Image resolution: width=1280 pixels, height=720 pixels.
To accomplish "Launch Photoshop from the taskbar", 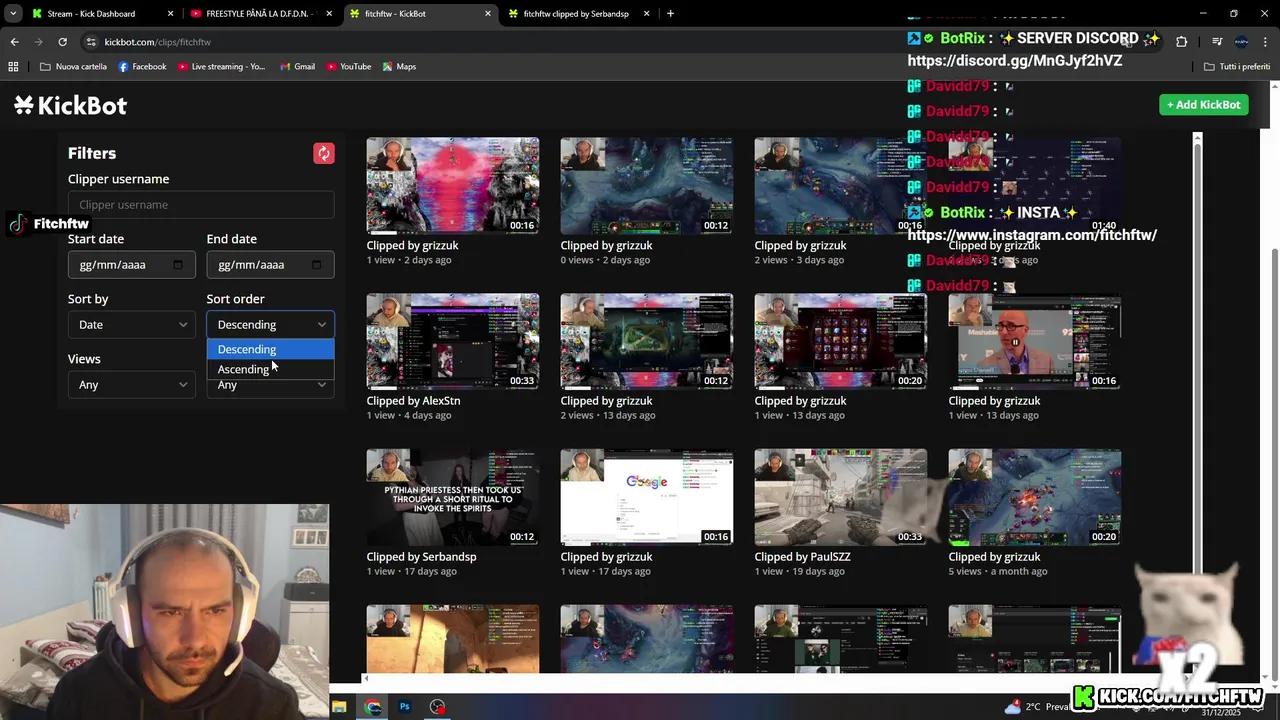I will point(404,707).
